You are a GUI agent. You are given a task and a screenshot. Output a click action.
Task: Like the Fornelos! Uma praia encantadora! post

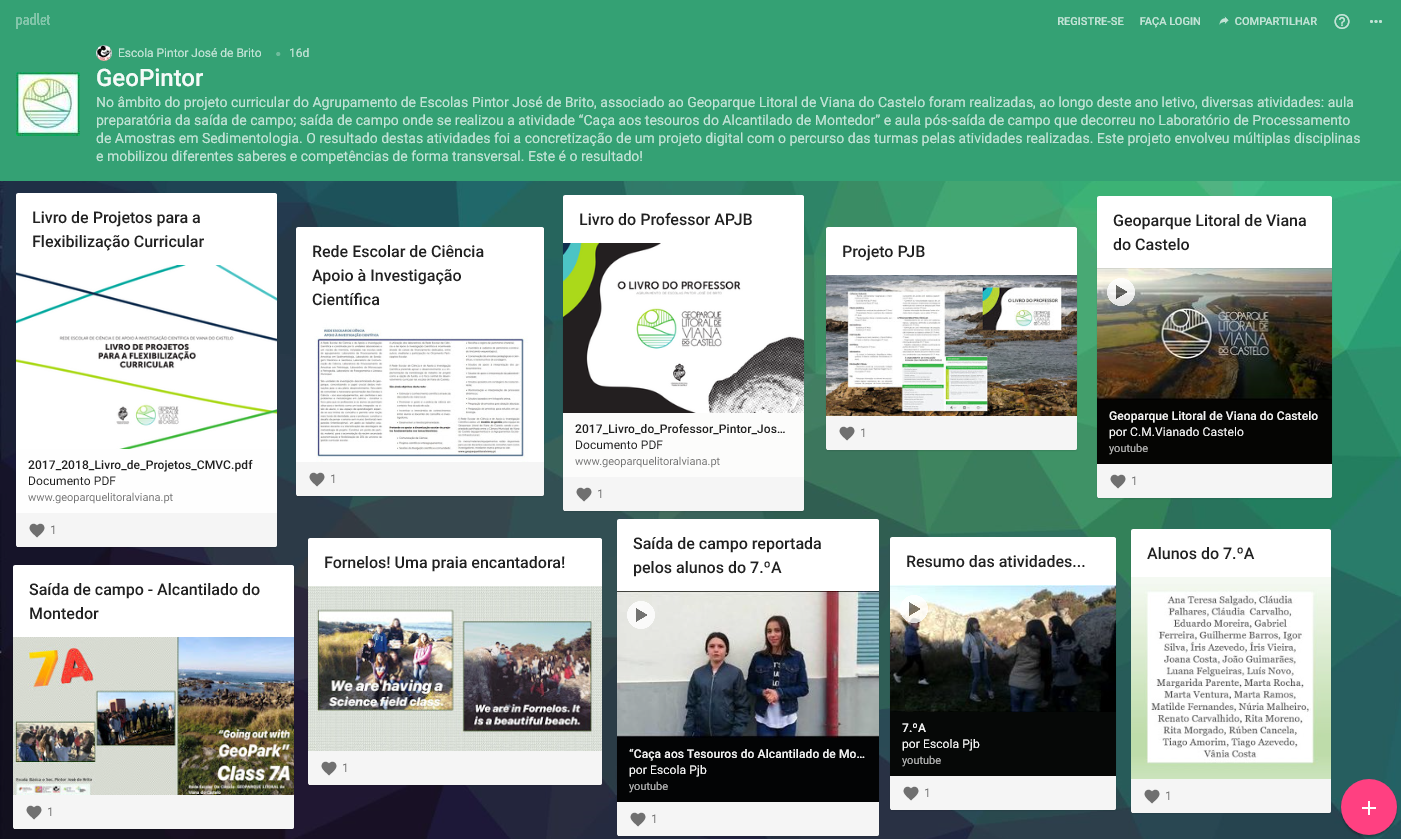329,768
